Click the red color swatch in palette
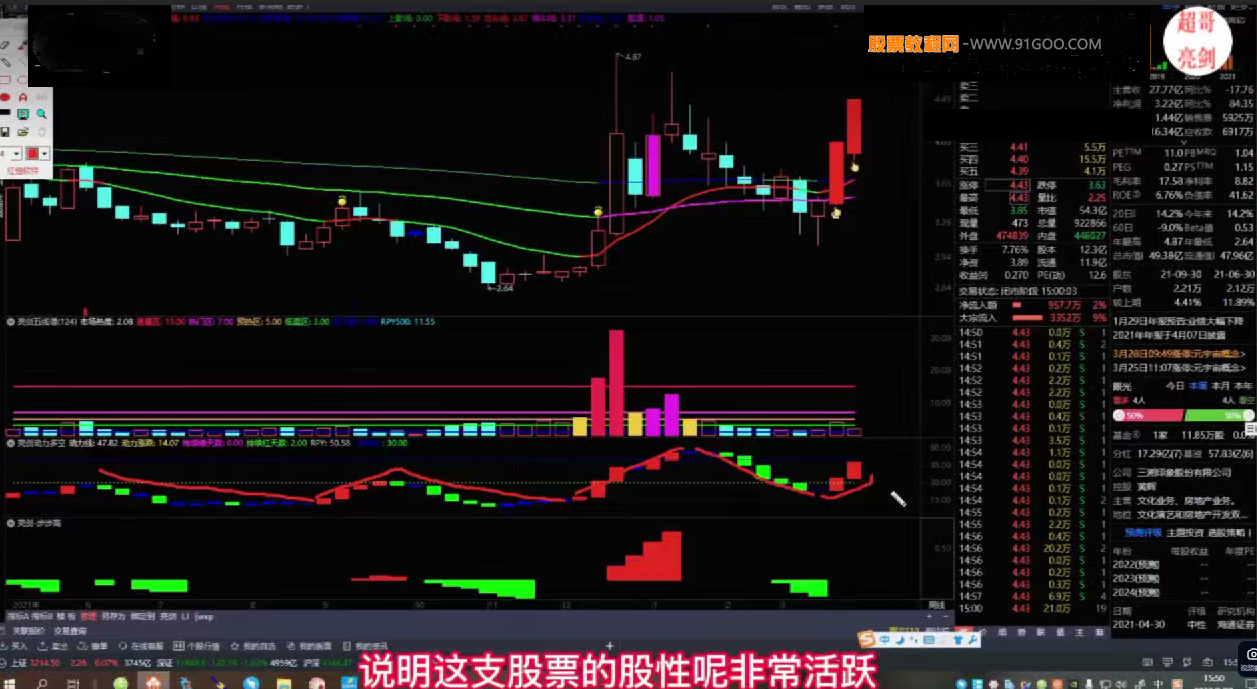Screen dimensions: 1257x689 [33, 153]
